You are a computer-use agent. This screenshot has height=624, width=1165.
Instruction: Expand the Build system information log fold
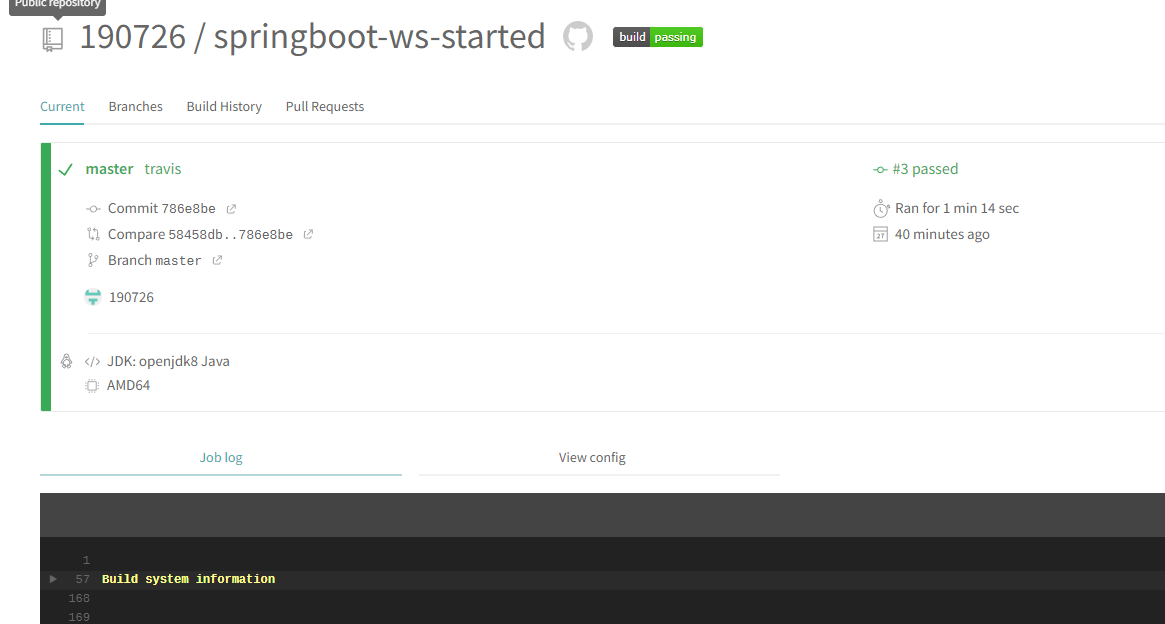[54, 579]
